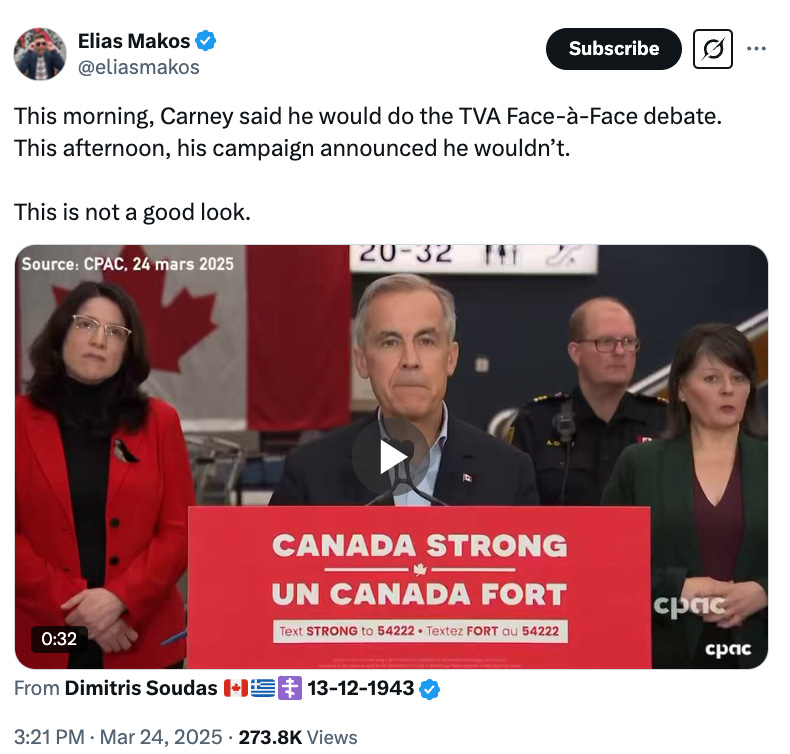The image size is (790, 754).
Task: Click the Greek flag emoji in source name
Action: point(262,688)
